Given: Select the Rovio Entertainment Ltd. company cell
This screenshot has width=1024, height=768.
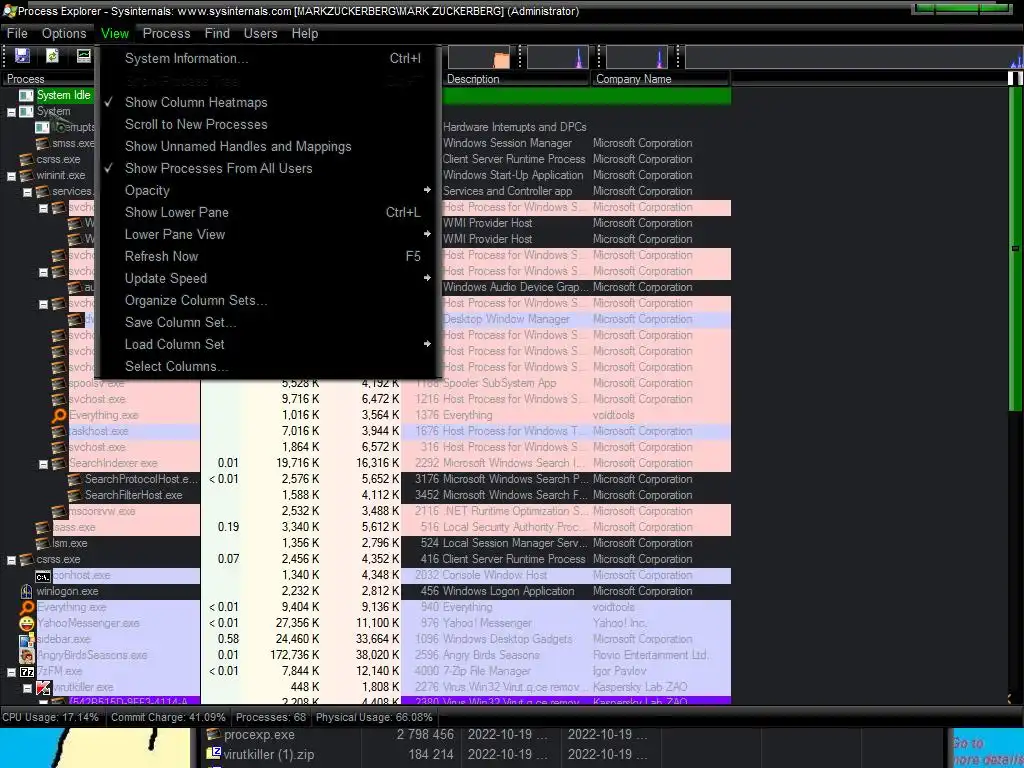Looking at the screenshot, I should [650, 655].
